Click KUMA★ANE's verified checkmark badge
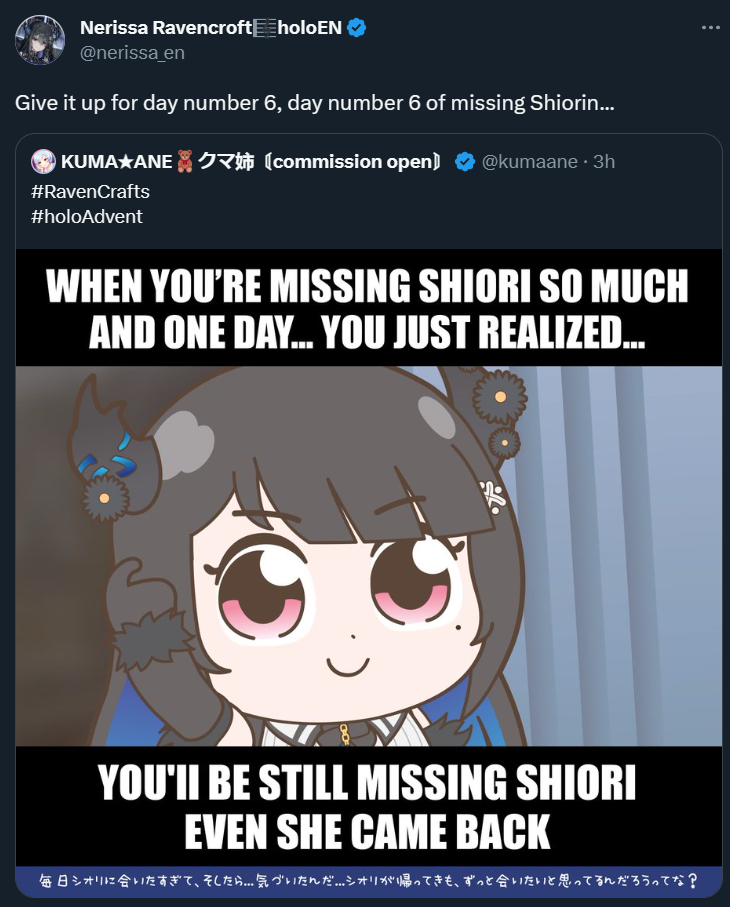730x907 pixels. tap(464, 162)
